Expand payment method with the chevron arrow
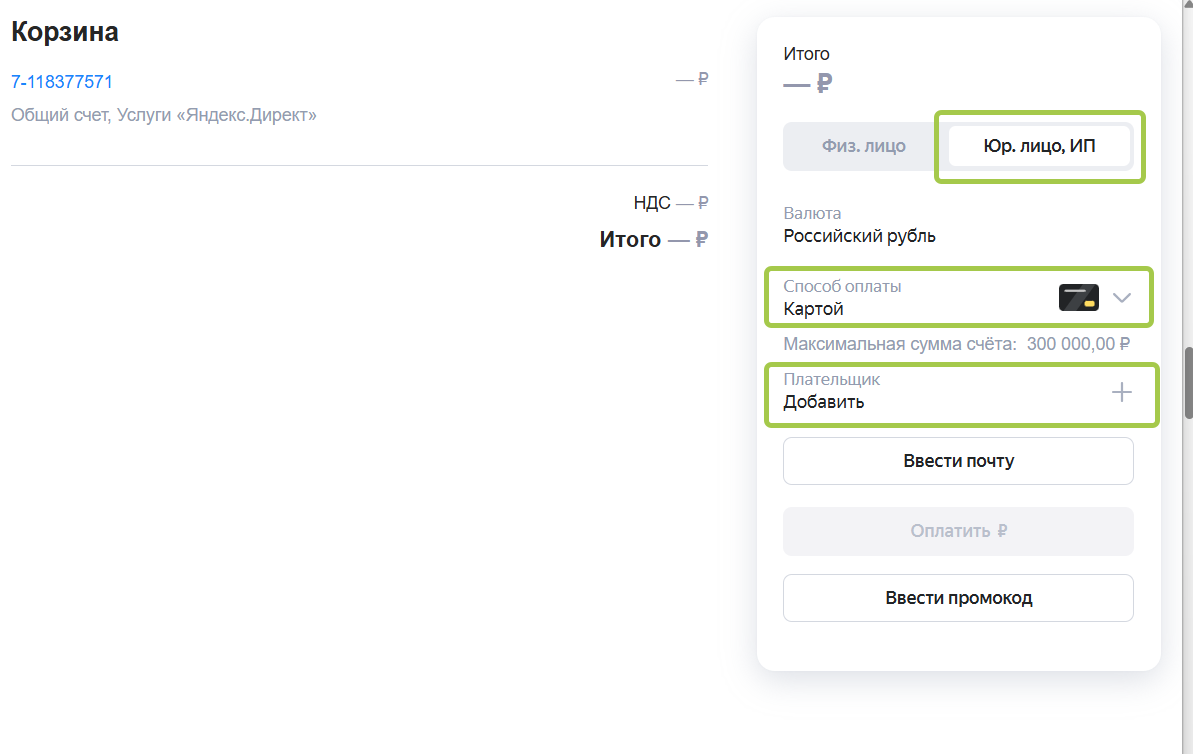The image size is (1193, 754). (1122, 297)
